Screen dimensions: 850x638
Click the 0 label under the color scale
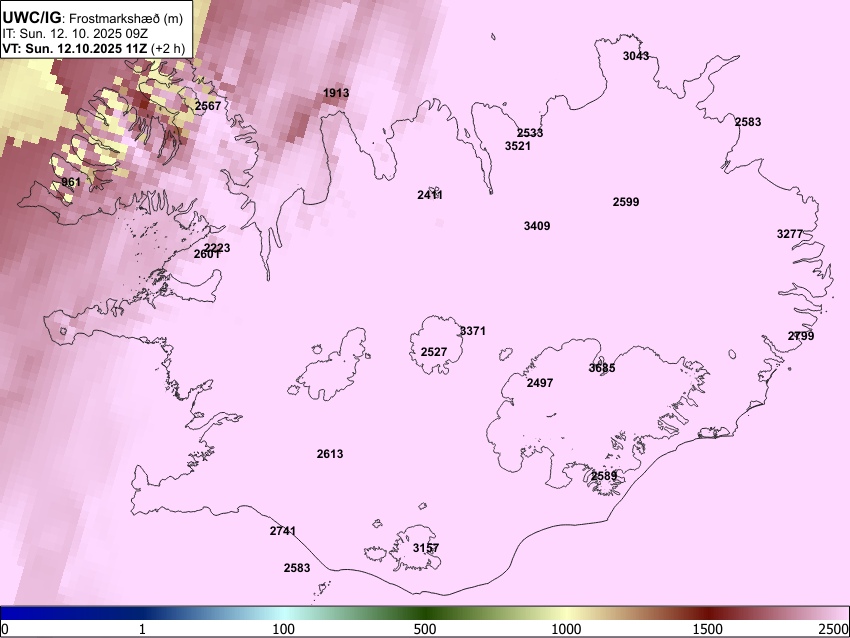[5, 629]
